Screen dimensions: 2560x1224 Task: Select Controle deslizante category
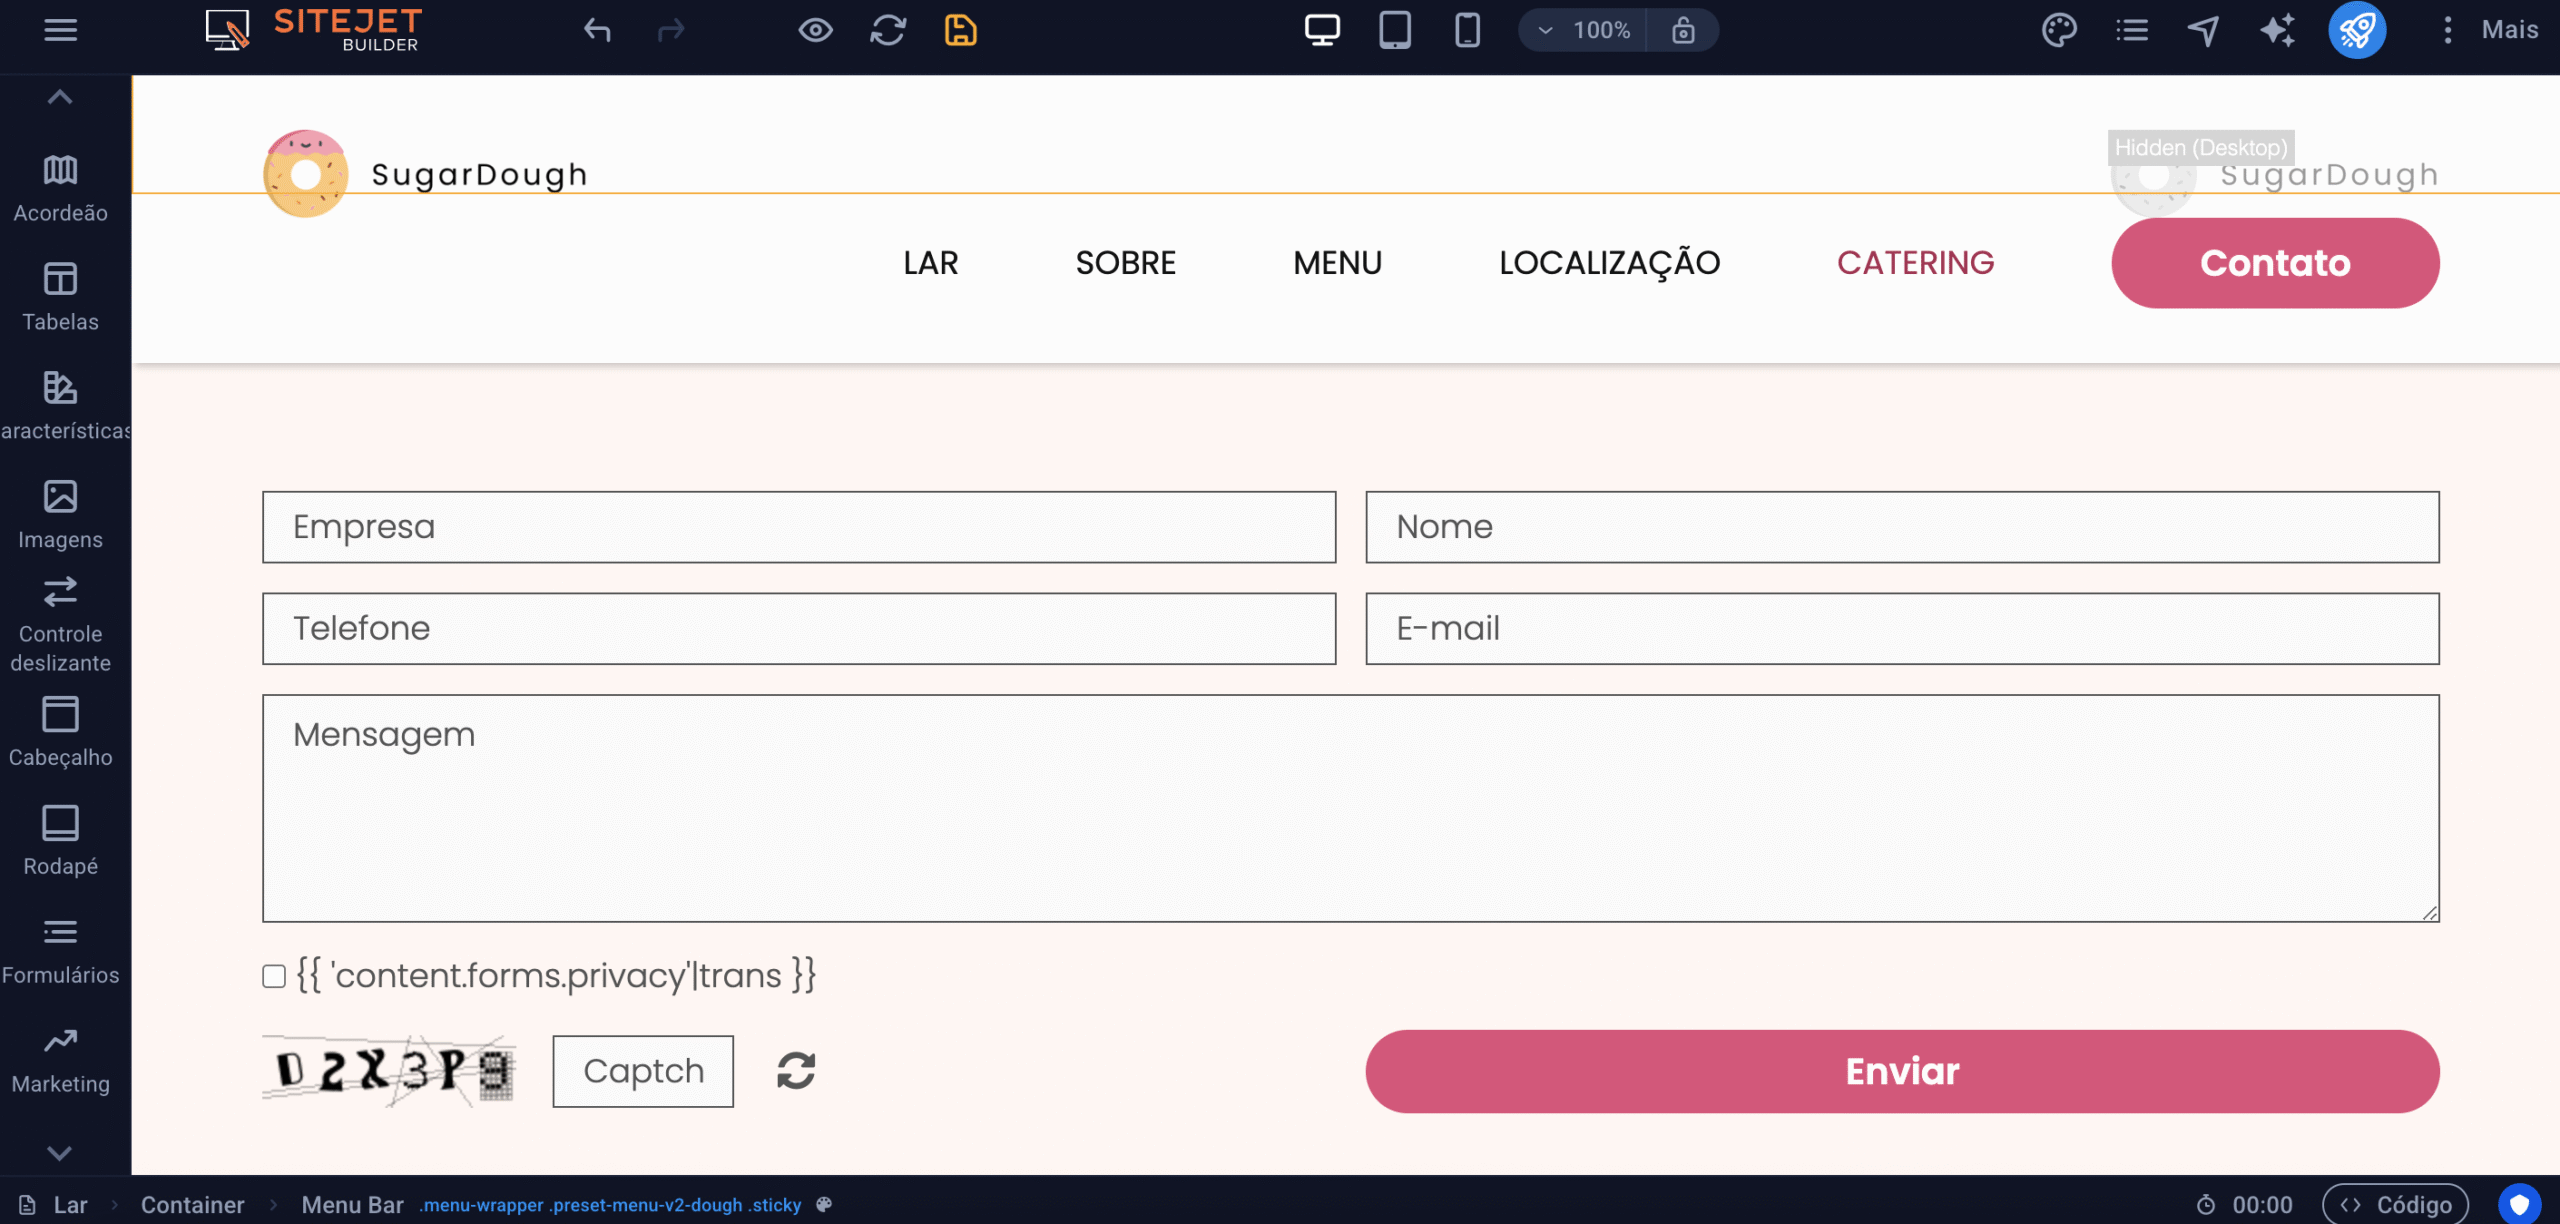(x=60, y=624)
